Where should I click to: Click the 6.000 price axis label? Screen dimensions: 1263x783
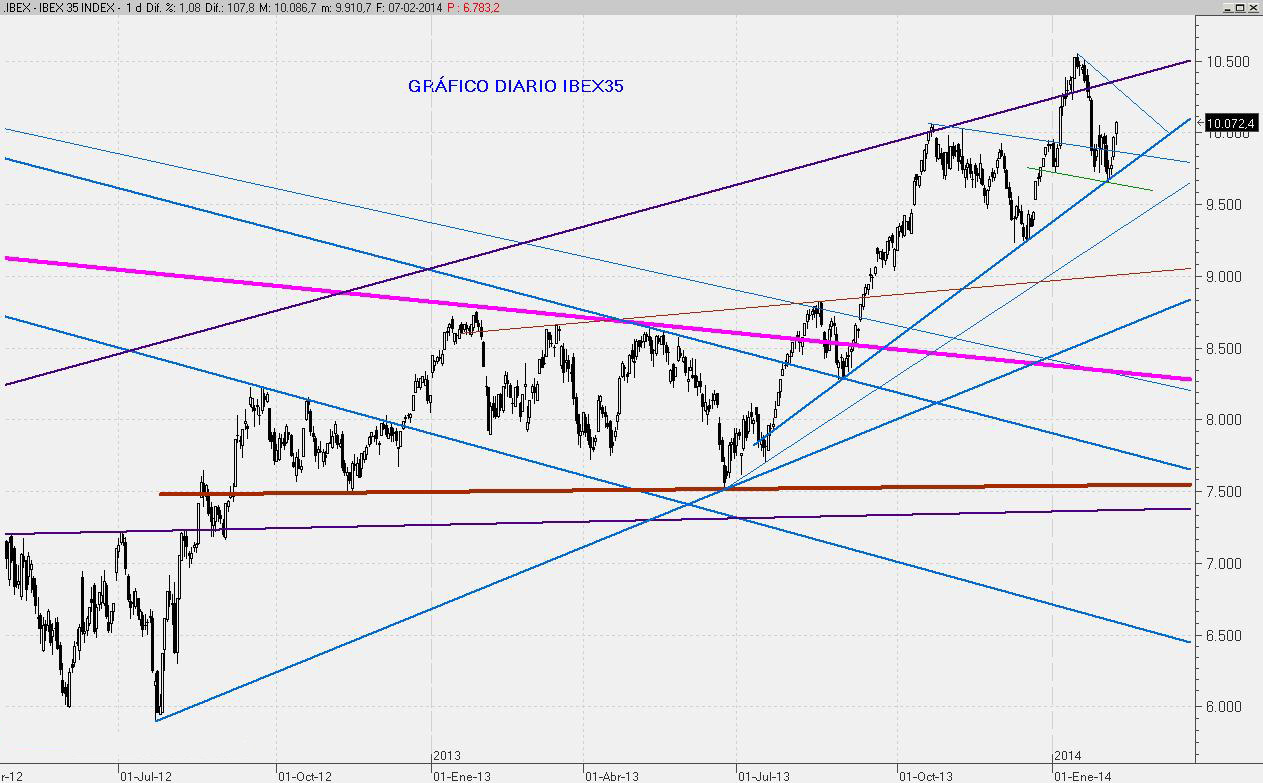(x=1227, y=707)
